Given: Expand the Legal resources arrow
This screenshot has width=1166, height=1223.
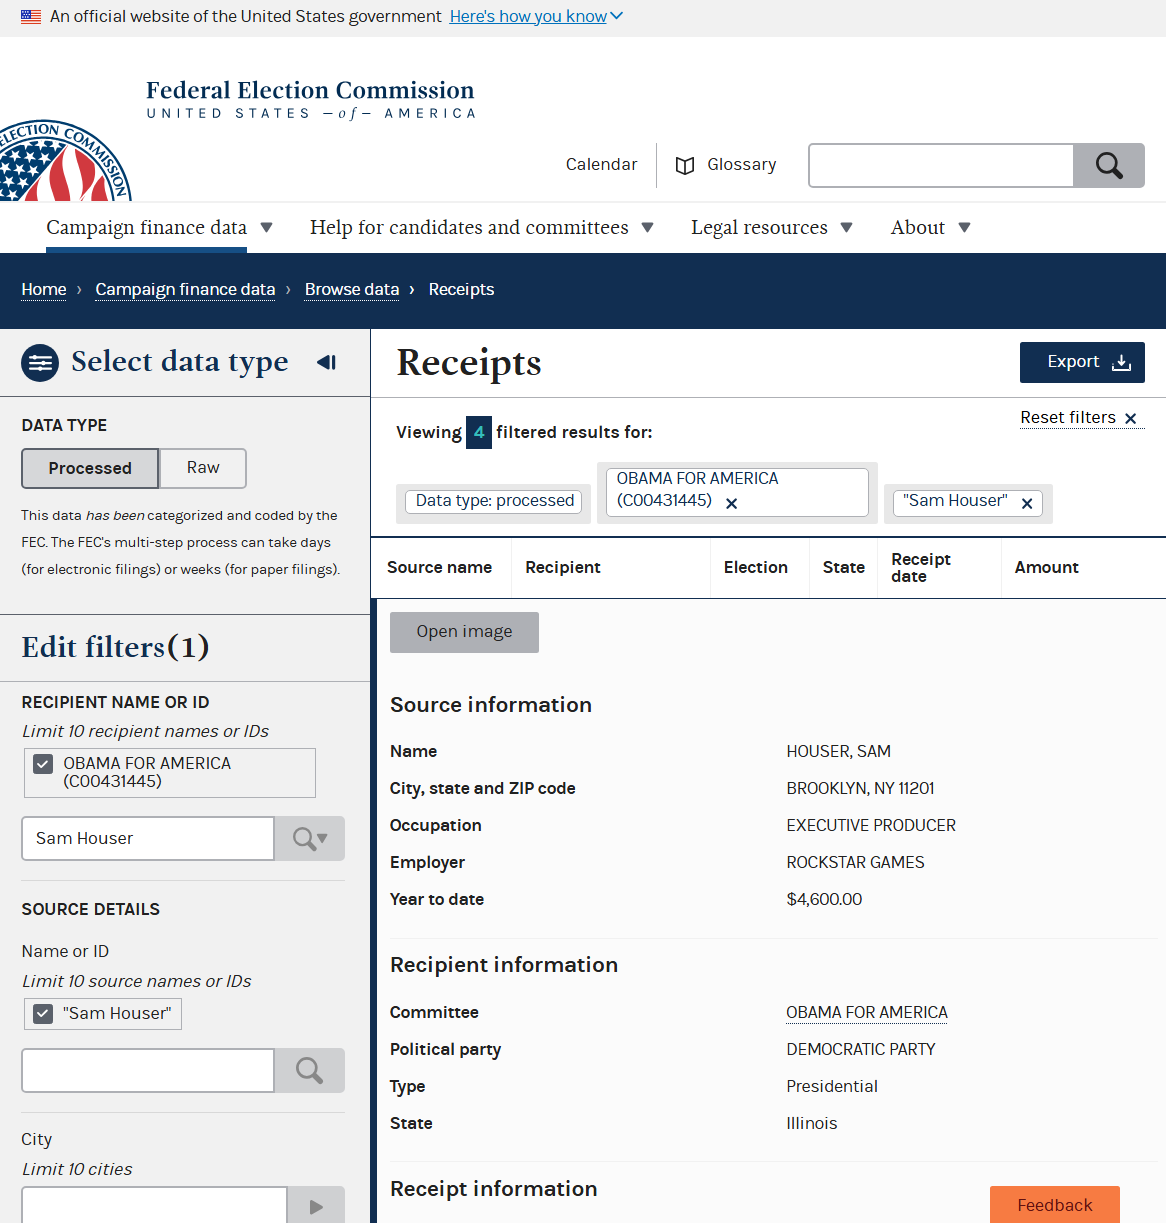Looking at the screenshot, I should click(847, 227).
